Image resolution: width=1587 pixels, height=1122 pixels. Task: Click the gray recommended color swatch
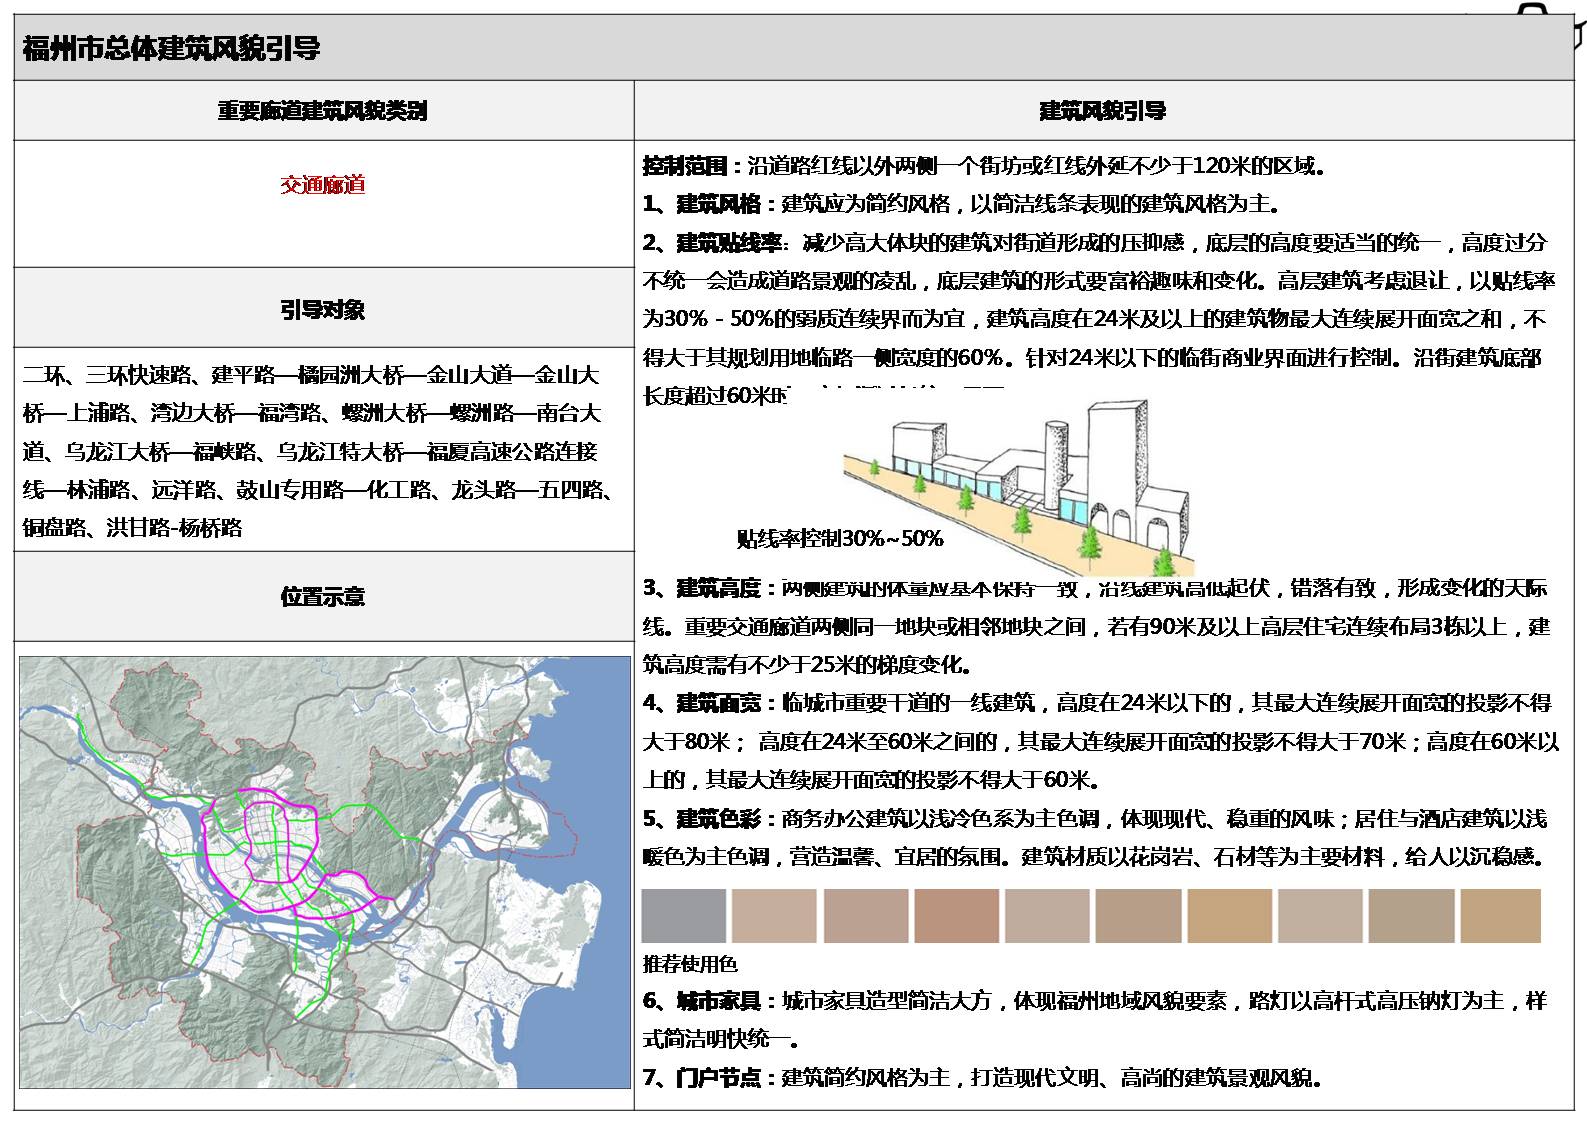(683, 916)
